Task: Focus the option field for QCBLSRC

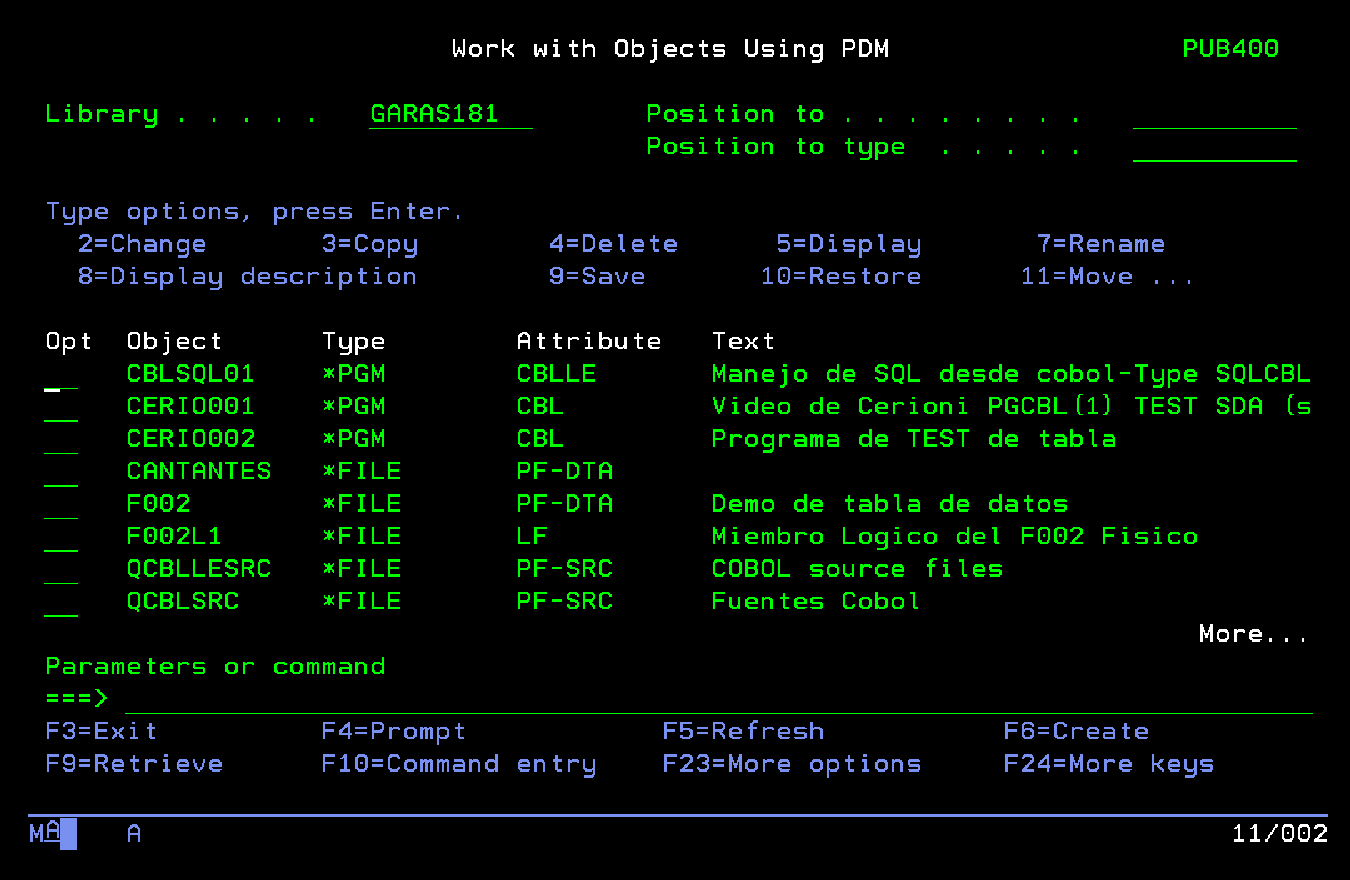Action: [61, 602]
